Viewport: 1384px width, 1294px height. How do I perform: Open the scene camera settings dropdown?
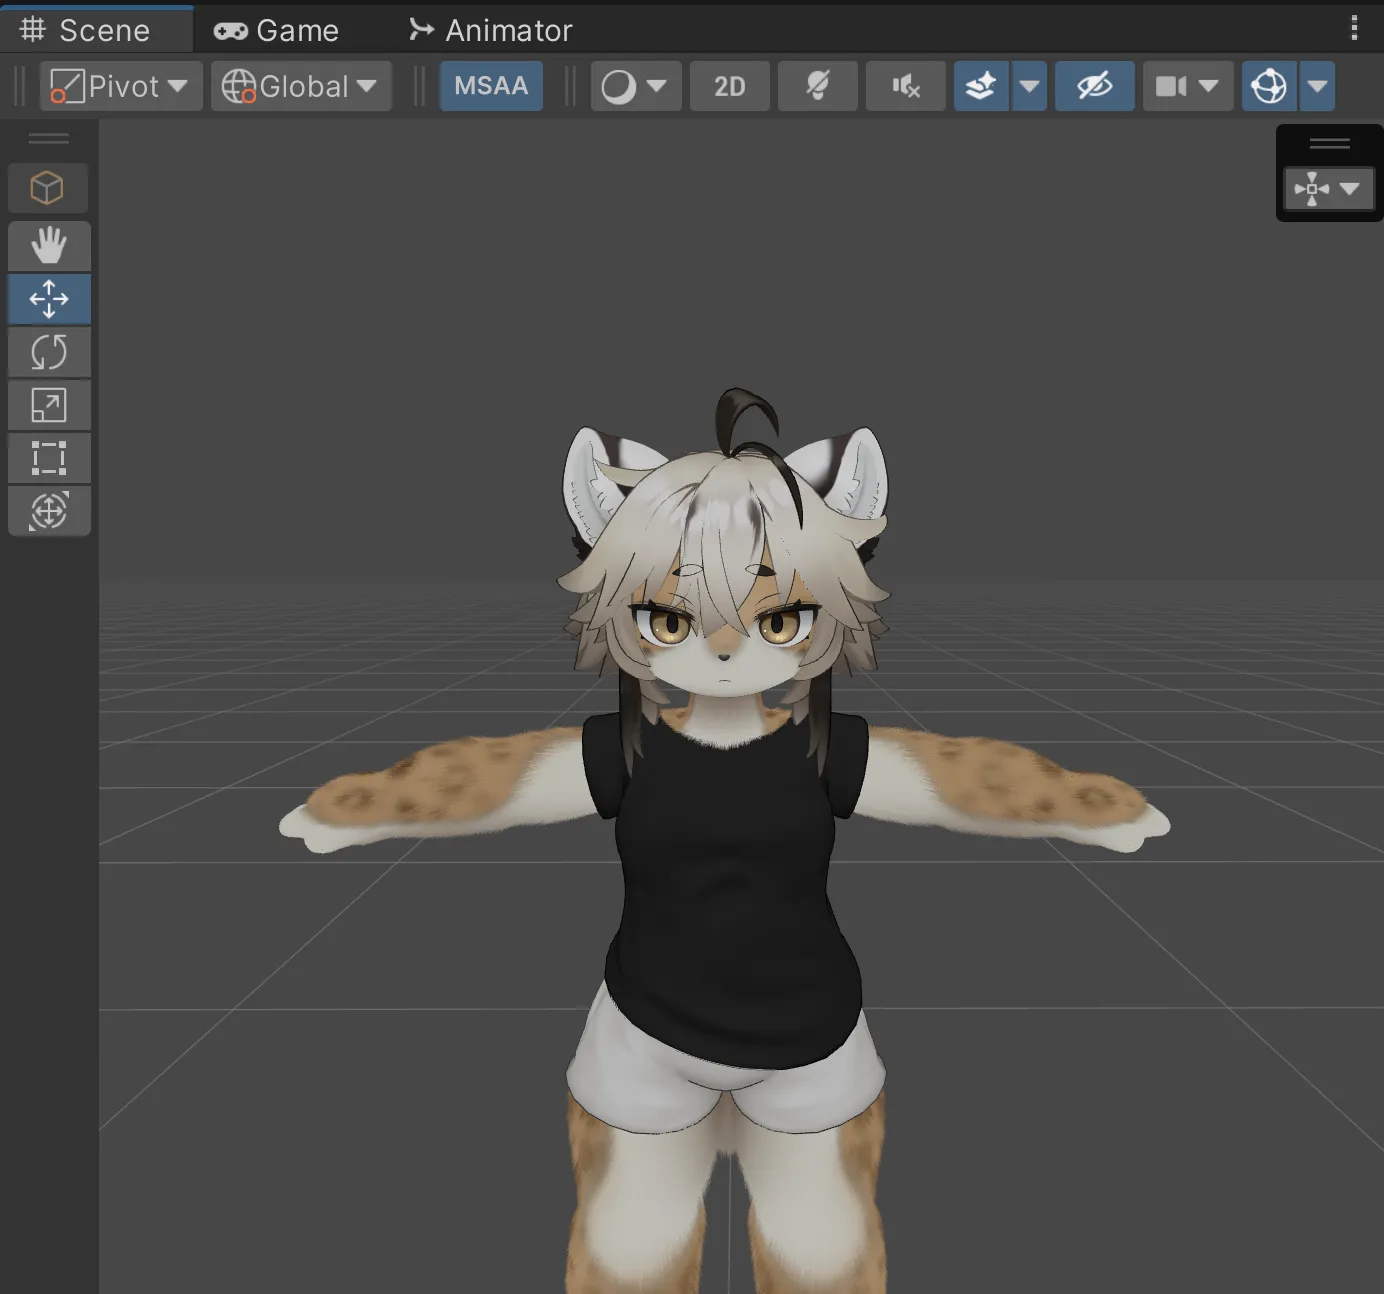1187,86
